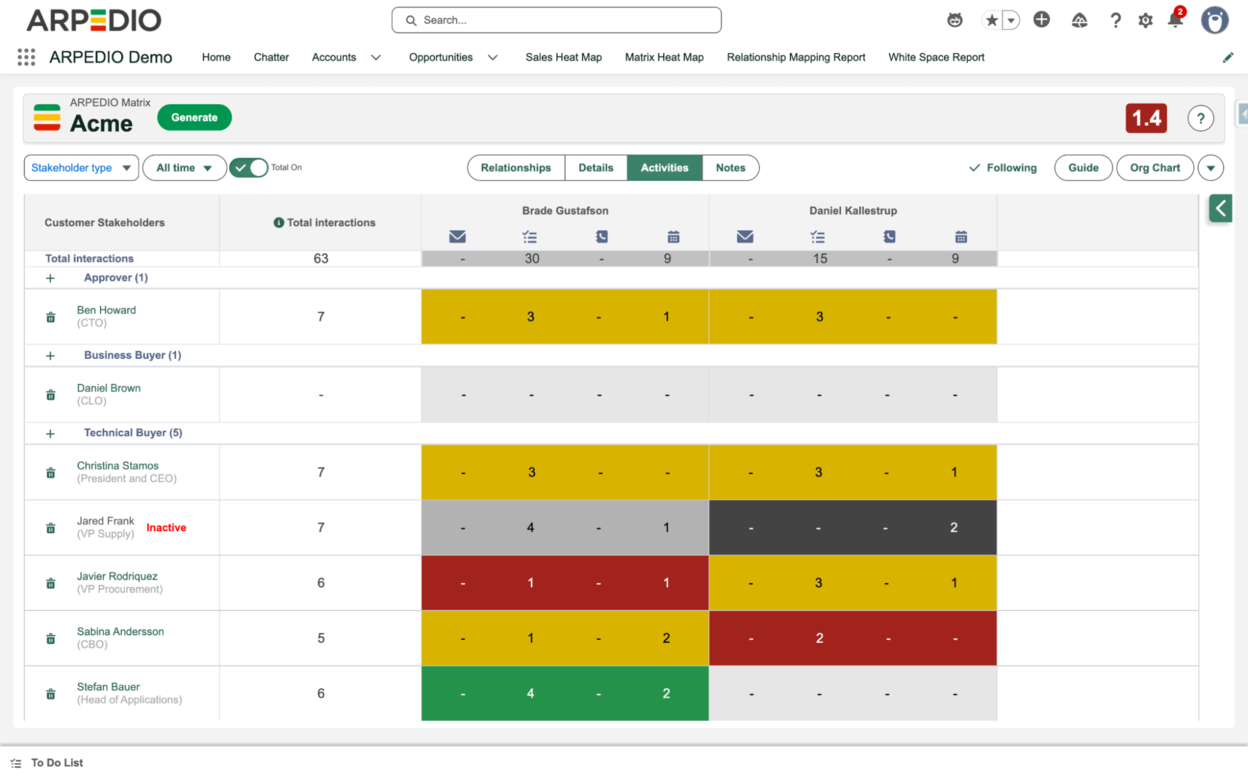Expand the Technical Buyer (5) group
The height and width of the screenshot is (779, 1248).
click(50, 434)
